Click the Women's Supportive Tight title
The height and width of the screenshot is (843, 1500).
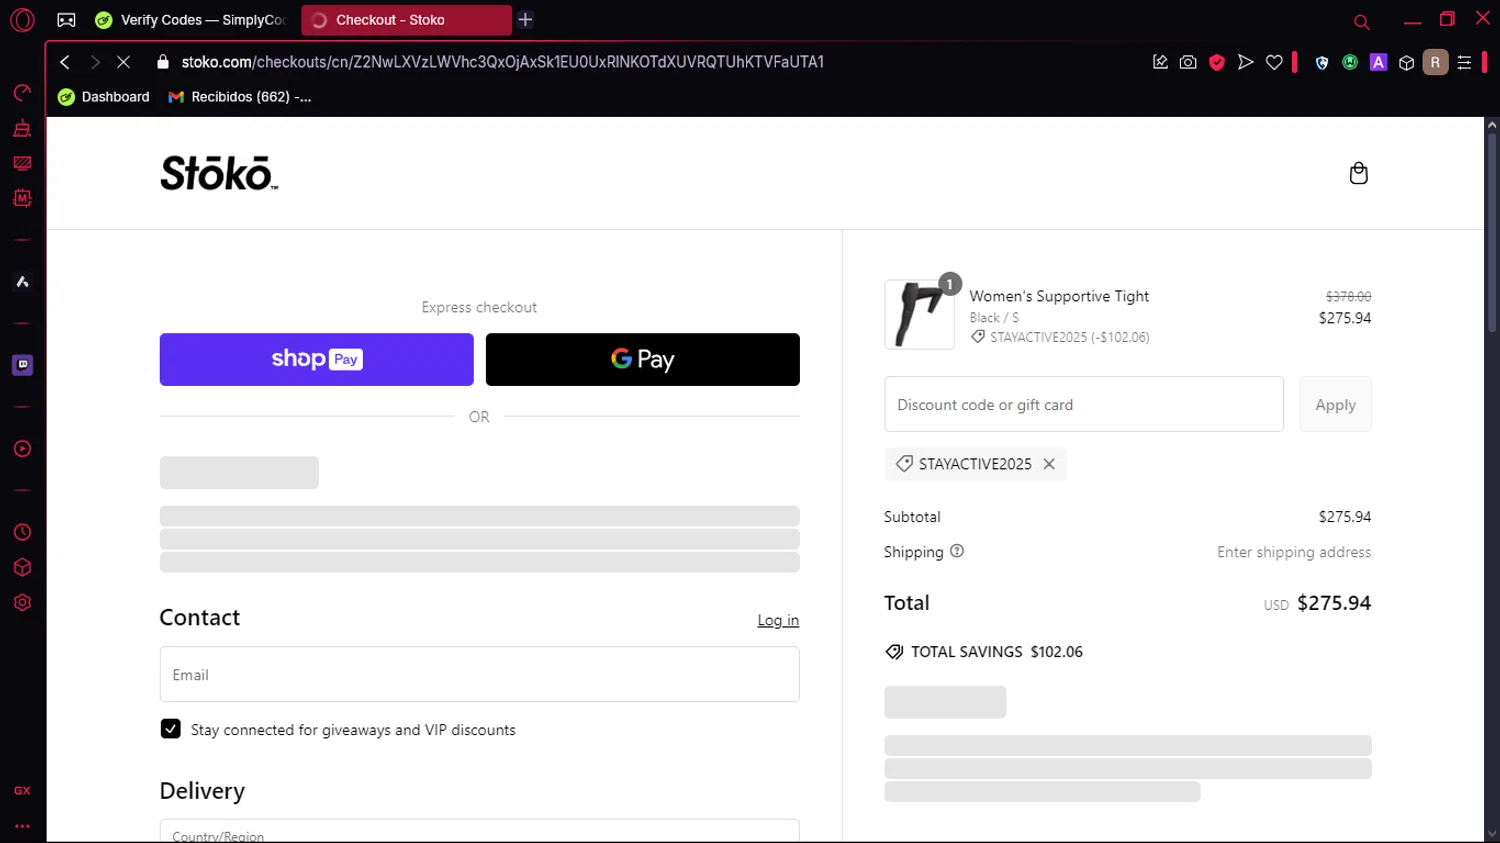[1059, 296]
